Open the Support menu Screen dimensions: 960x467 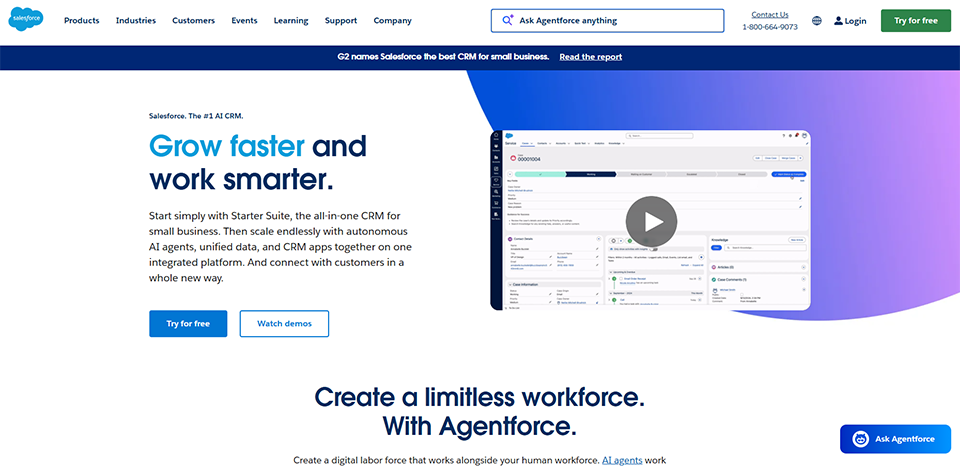[x=341, y=20]
